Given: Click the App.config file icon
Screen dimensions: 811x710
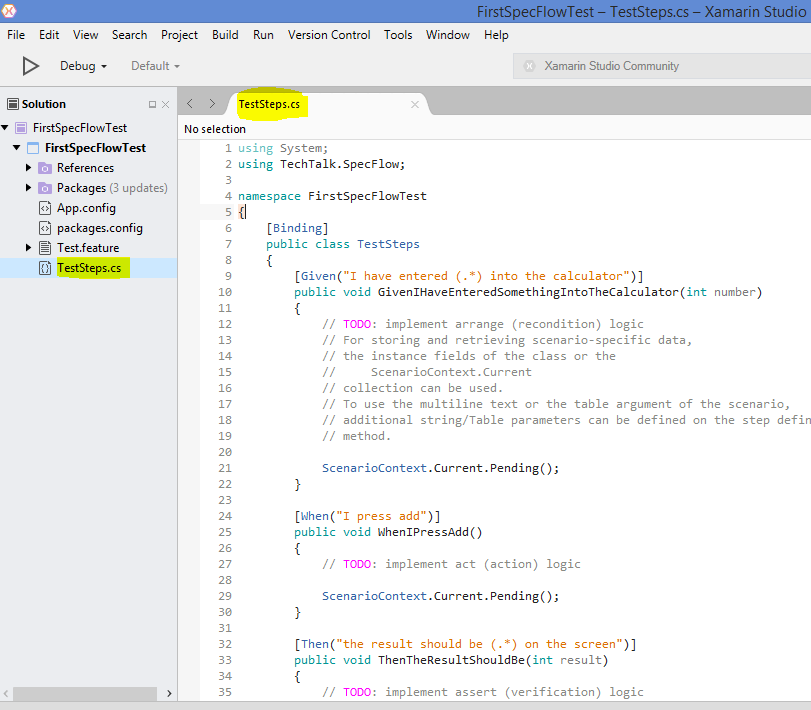Looking at the screenshot, I should (44, 208).
